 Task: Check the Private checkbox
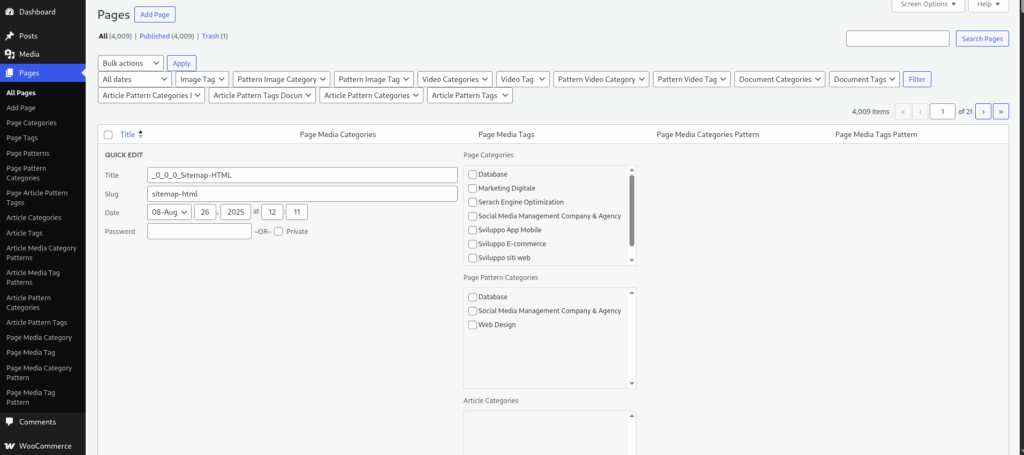tap(279, 232)
